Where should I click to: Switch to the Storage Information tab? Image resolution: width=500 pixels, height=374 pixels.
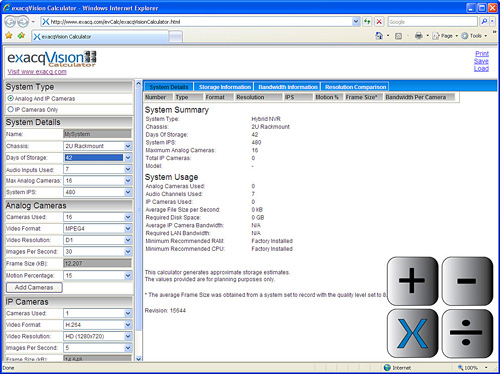point(224,87)
